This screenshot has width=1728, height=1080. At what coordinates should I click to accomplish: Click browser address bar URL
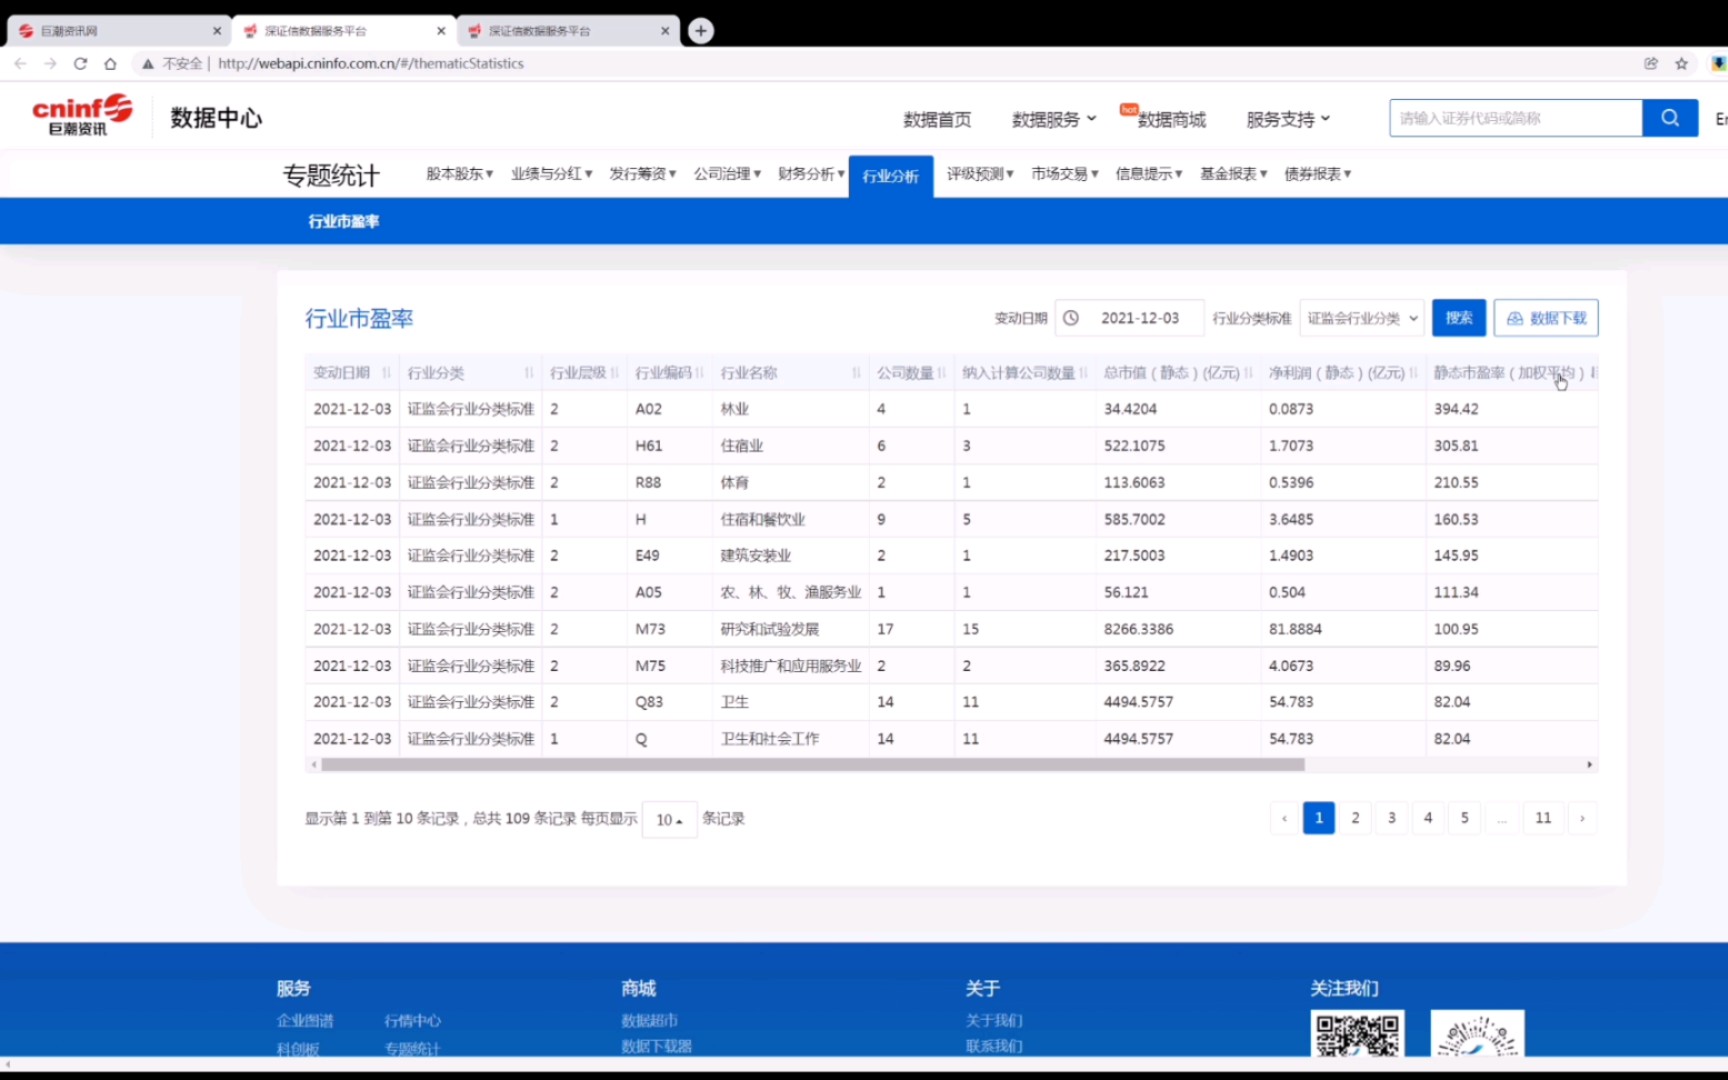tap(370, 63)
